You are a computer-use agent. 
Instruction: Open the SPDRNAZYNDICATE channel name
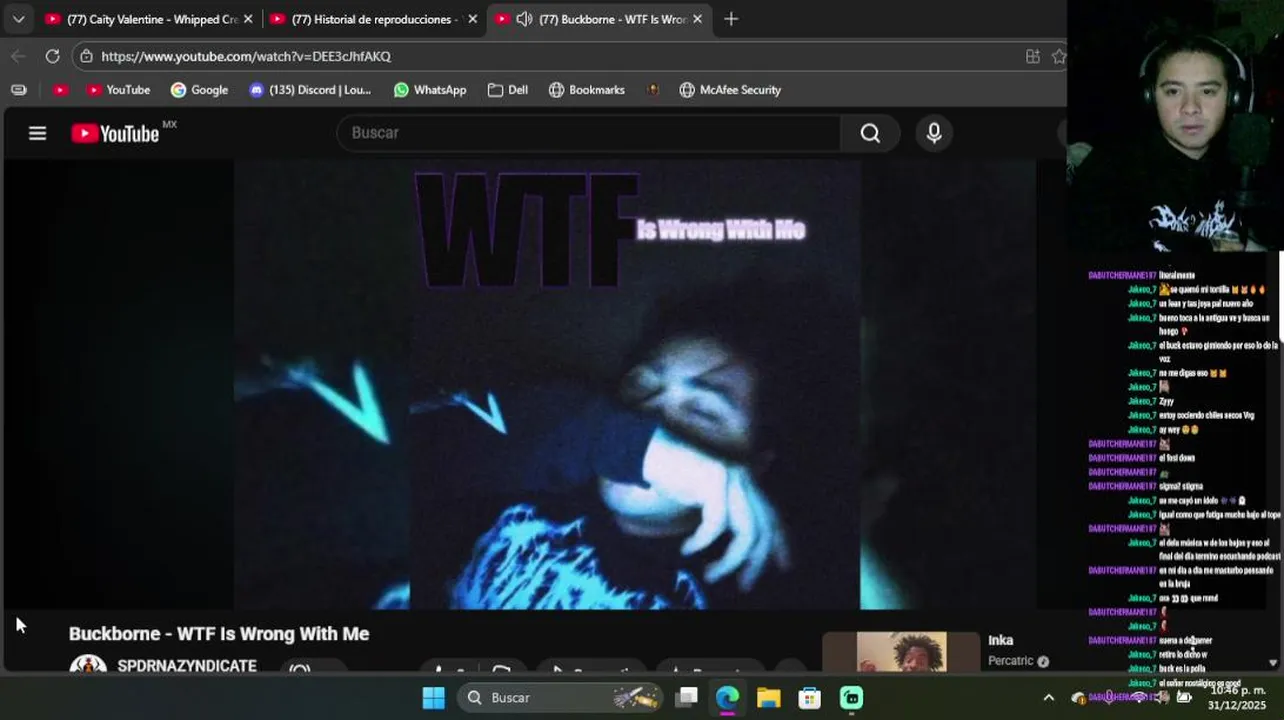[x=187, y=666]
